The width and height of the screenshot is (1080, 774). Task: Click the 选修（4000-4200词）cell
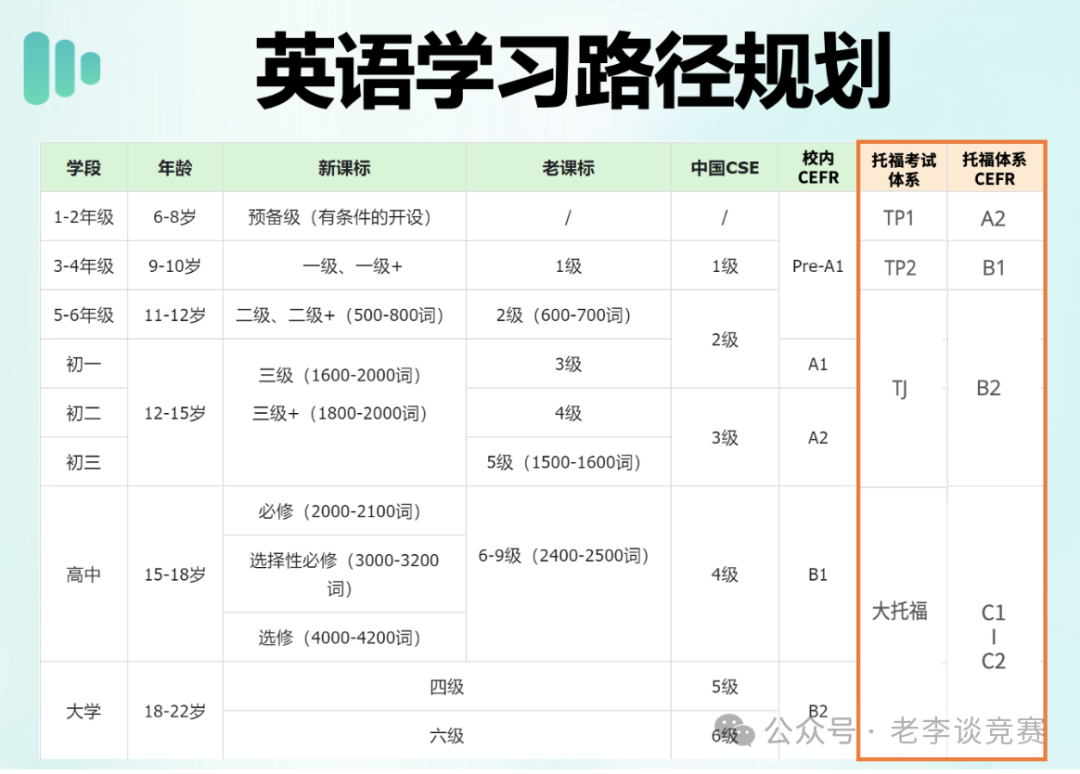coord(342,637)
